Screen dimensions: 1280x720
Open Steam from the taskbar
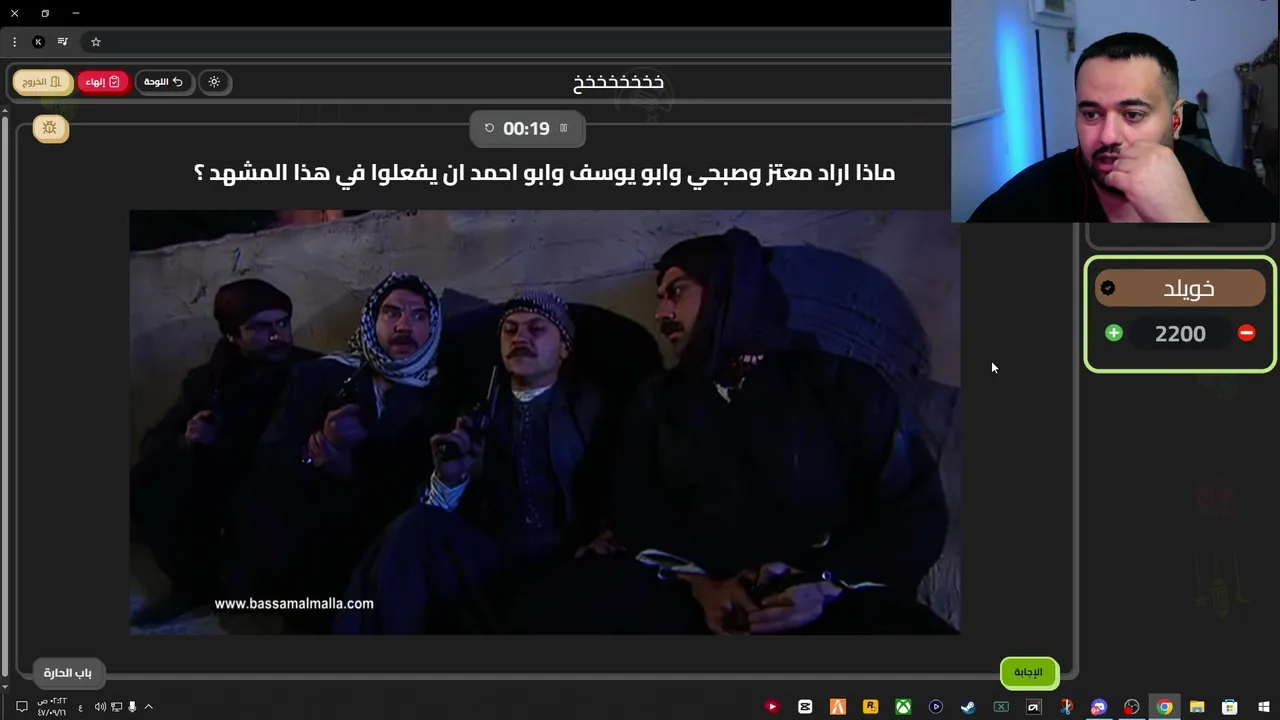click(x=968, y=707)
